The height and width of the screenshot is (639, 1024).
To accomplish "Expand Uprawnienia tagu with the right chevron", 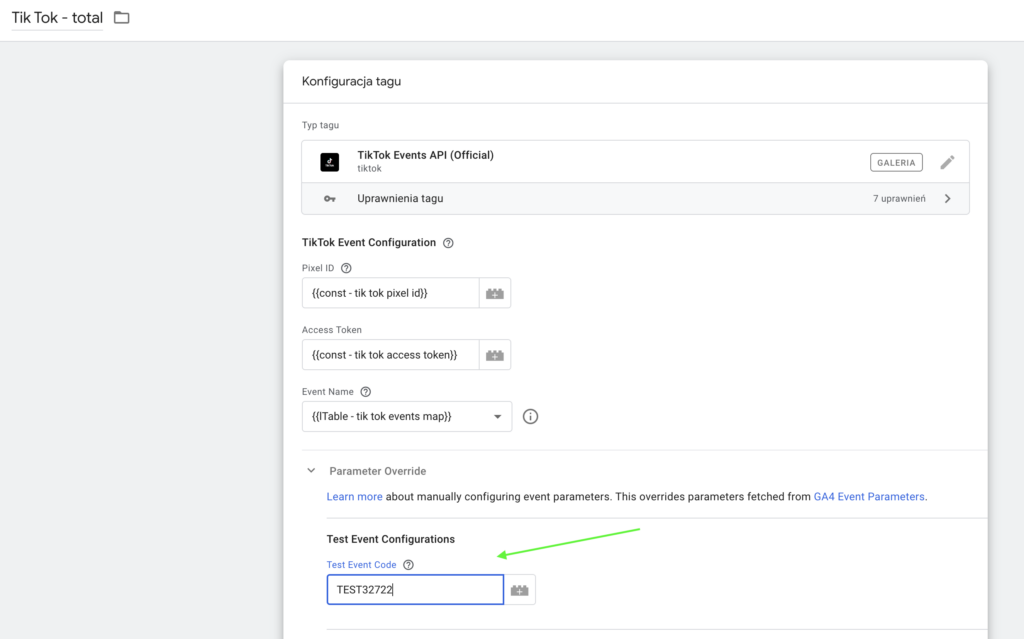I will click(x=947, y=199).
